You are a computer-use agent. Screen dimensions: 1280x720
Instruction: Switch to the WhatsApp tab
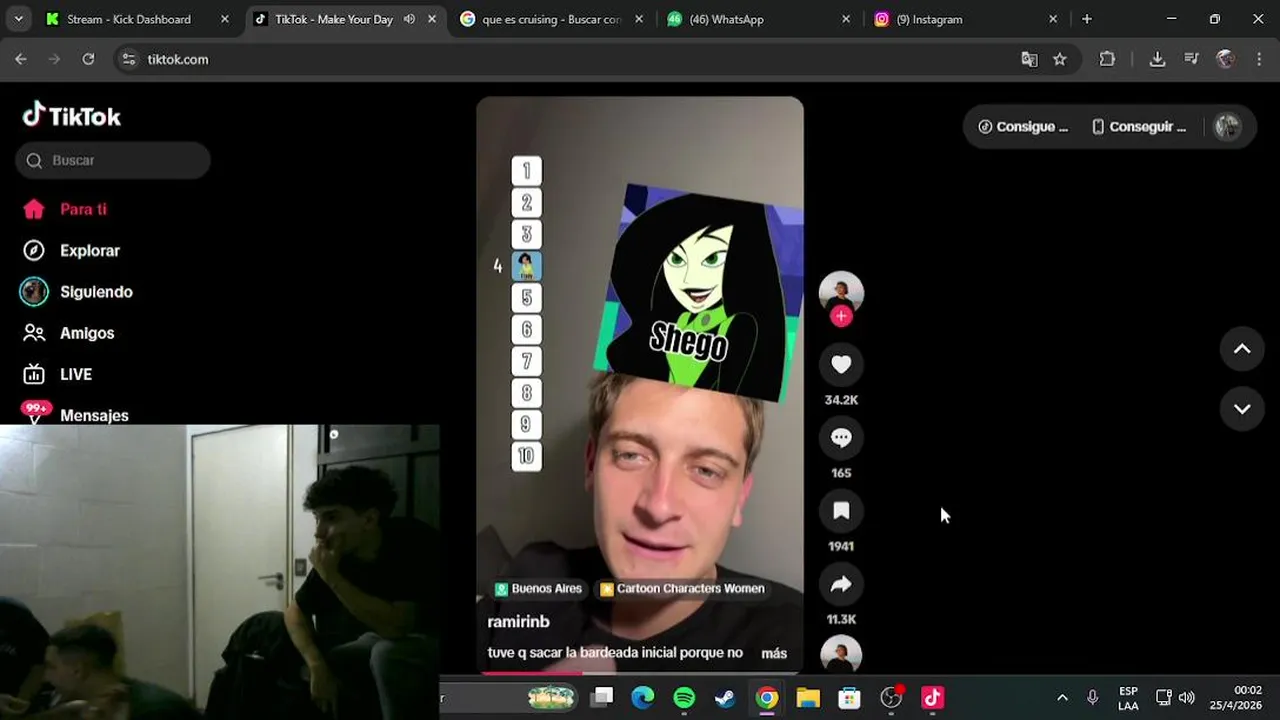(x=759, y=19)
